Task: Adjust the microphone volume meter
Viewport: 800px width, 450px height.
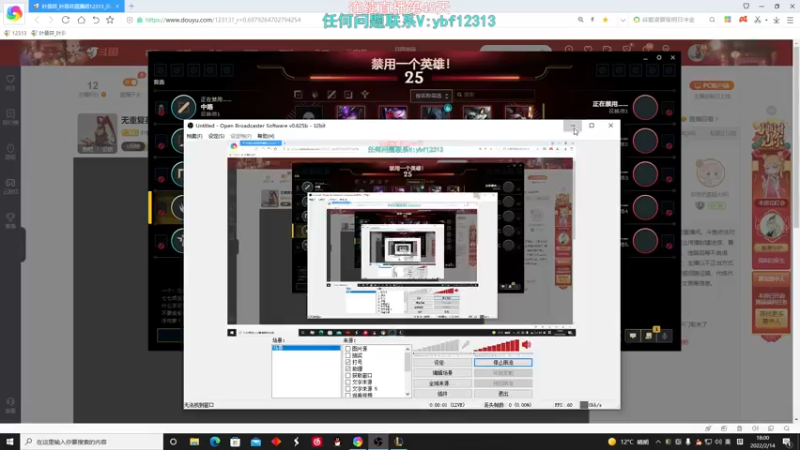Action: (437, 346)
